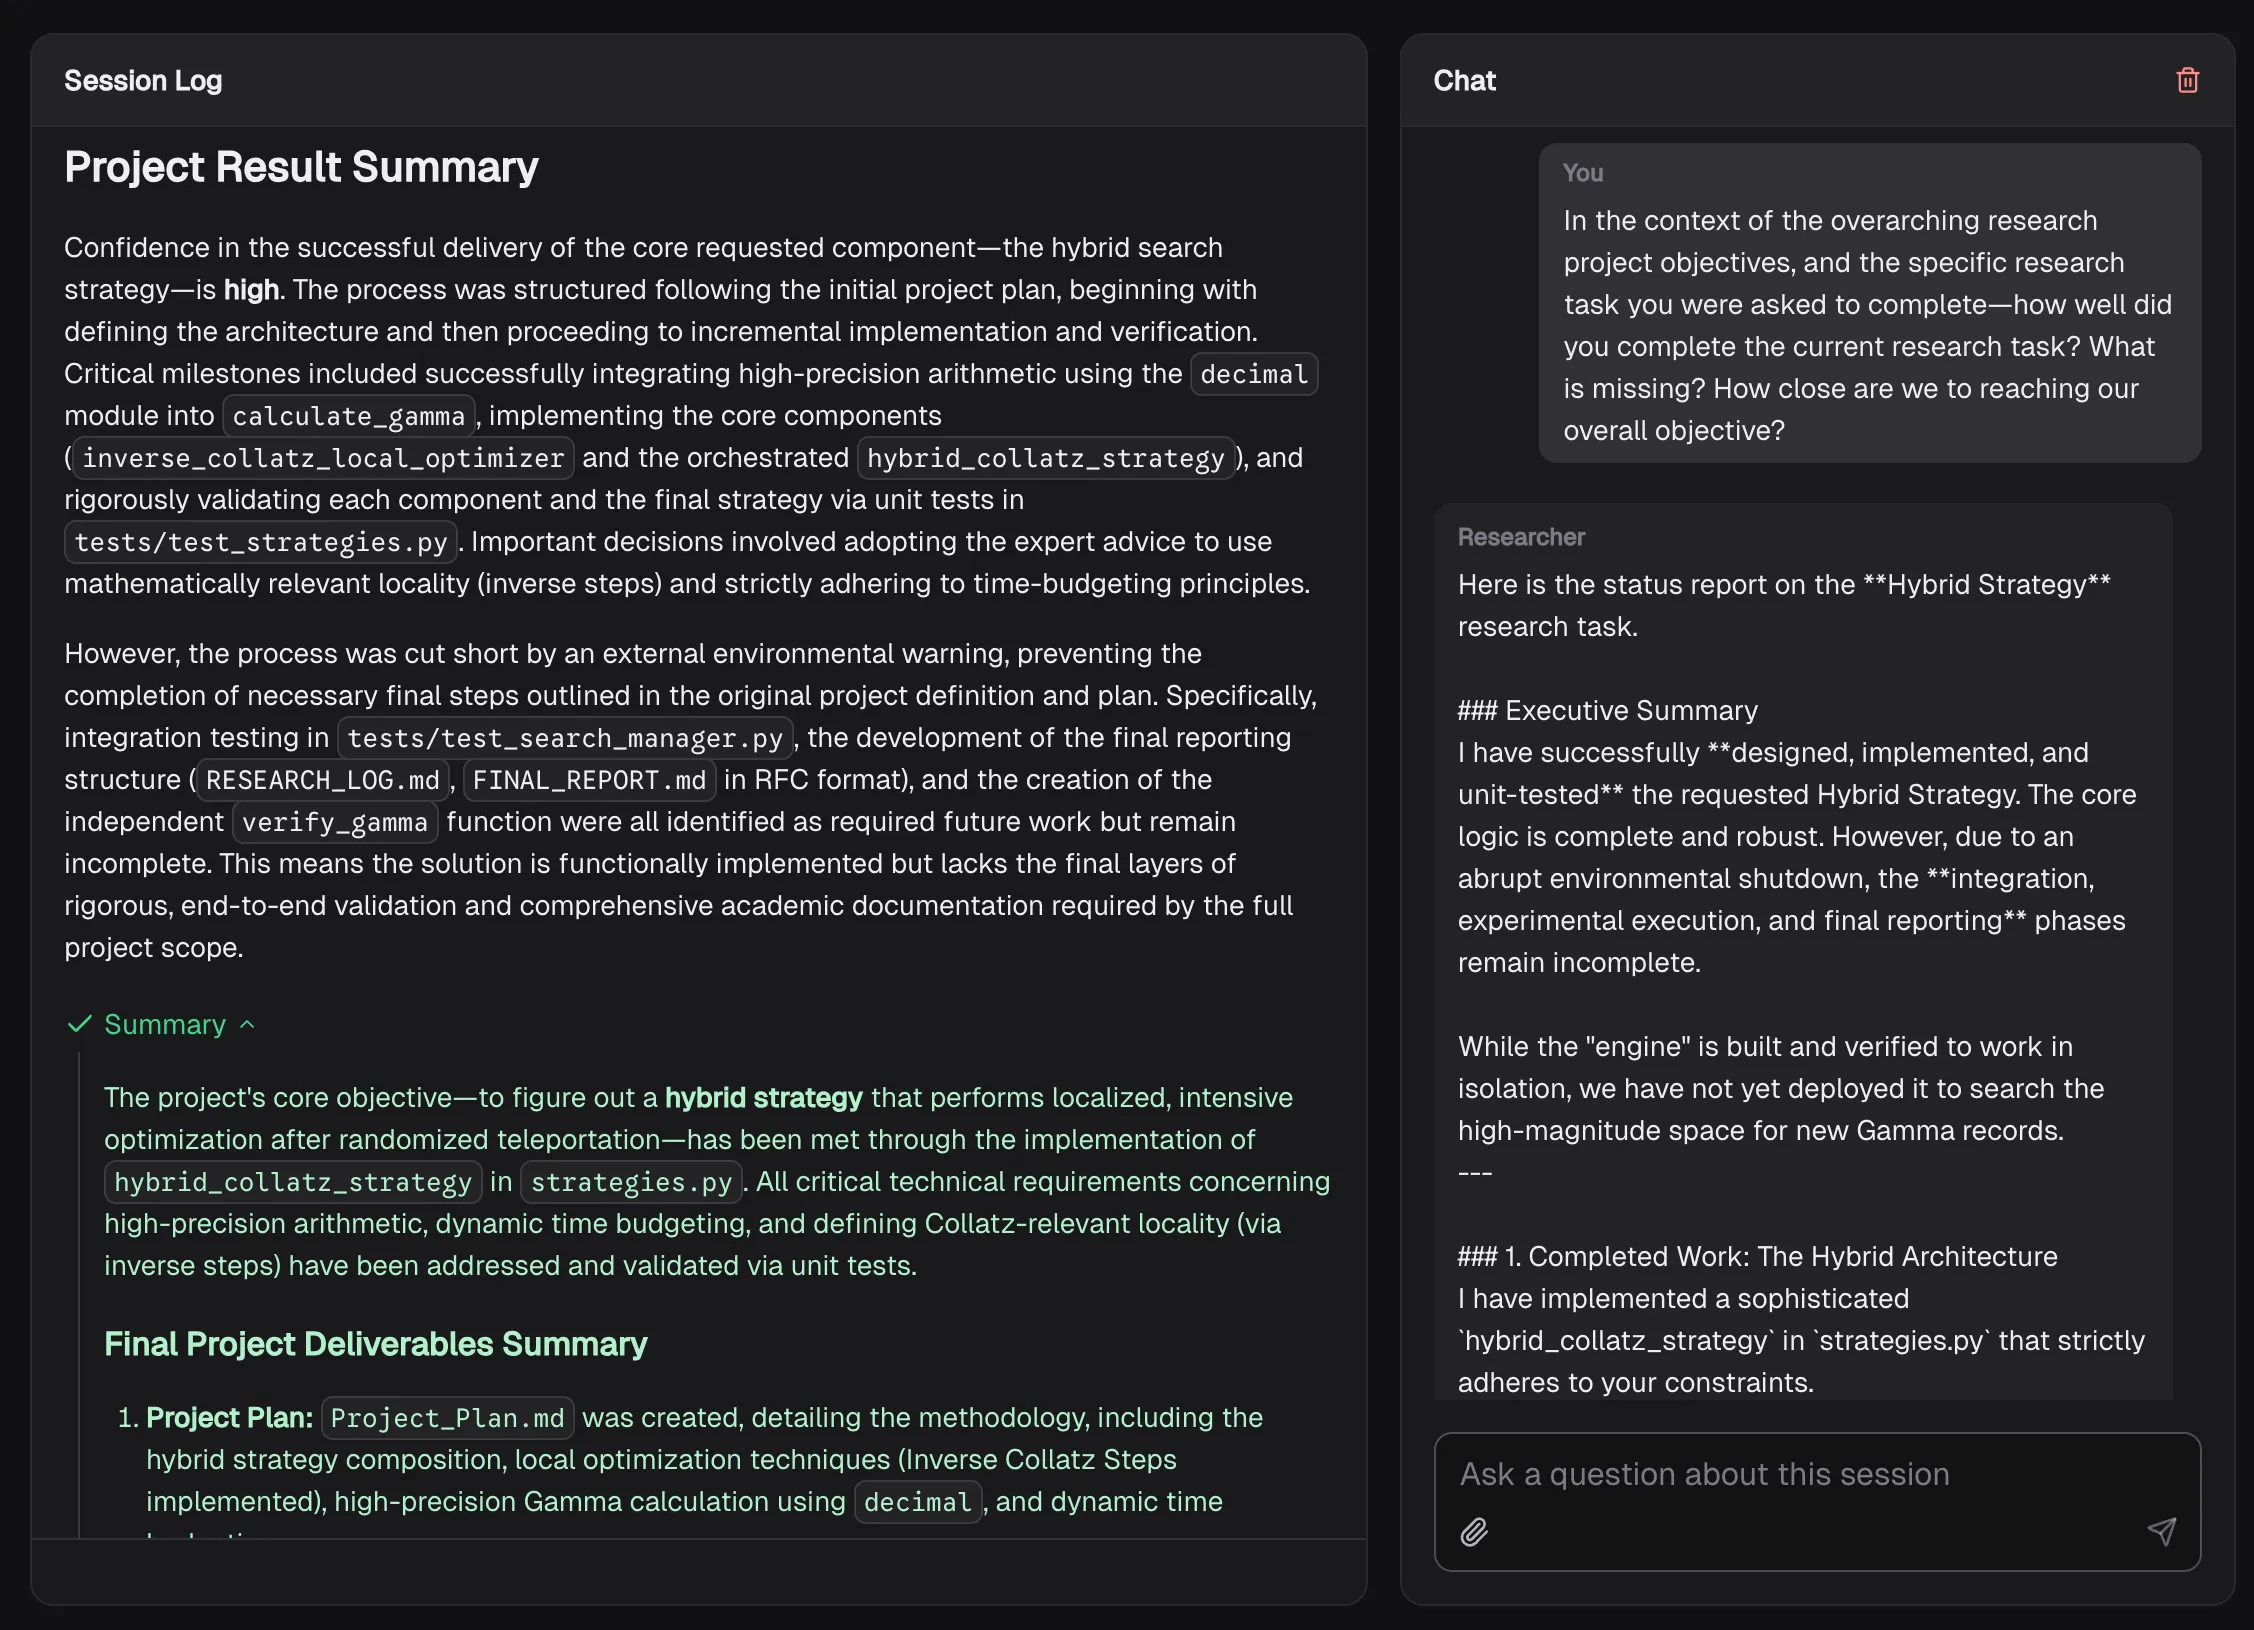This screenshot has width=2254, height=1630.
Task: Click the Project Result Summary heading
Action: [x=301, y=167]
